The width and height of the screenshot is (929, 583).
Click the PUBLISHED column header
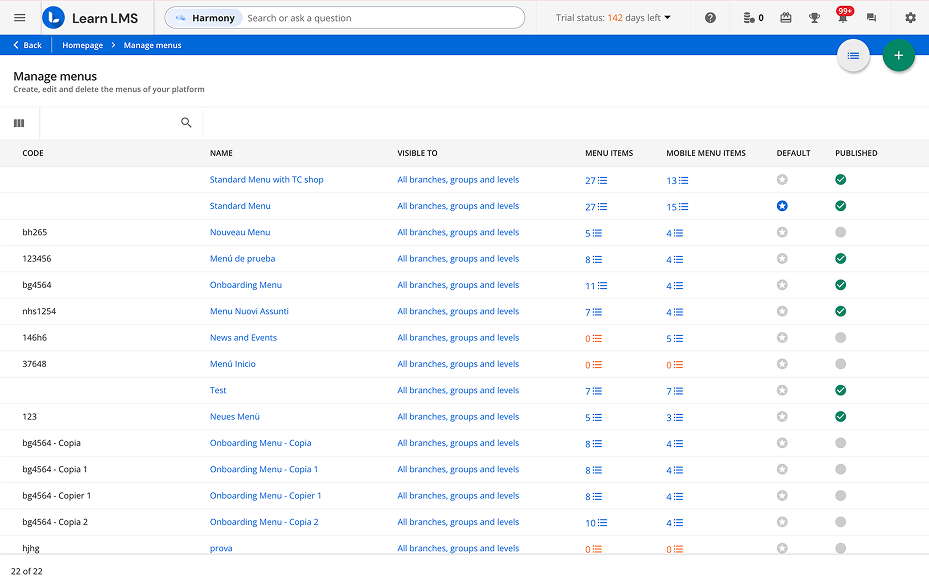856,153
